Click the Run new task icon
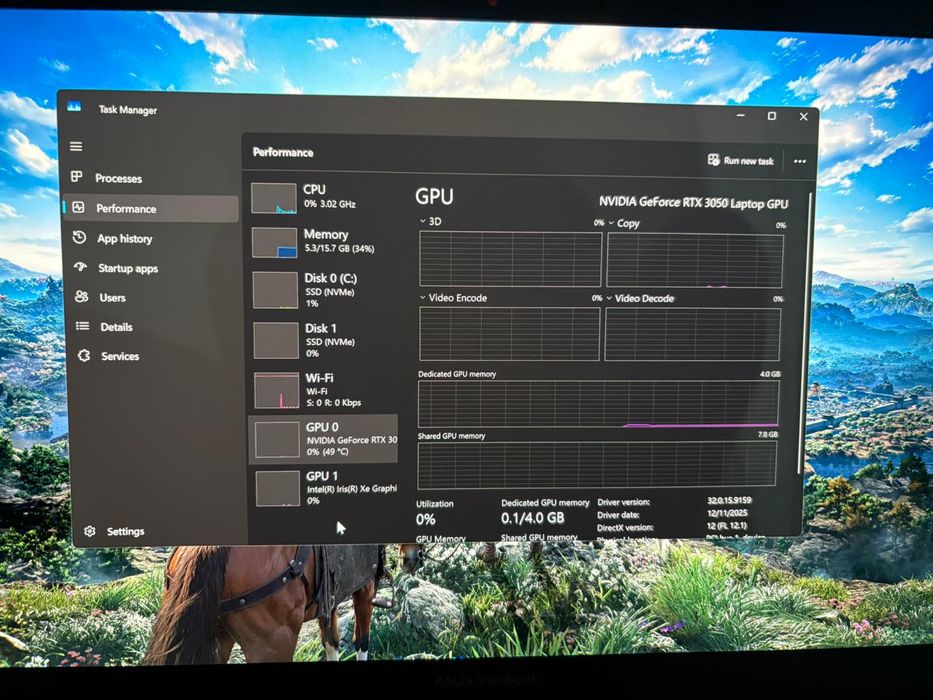The height and width of the screenshot is (700, 933). [x=713, y=160]
